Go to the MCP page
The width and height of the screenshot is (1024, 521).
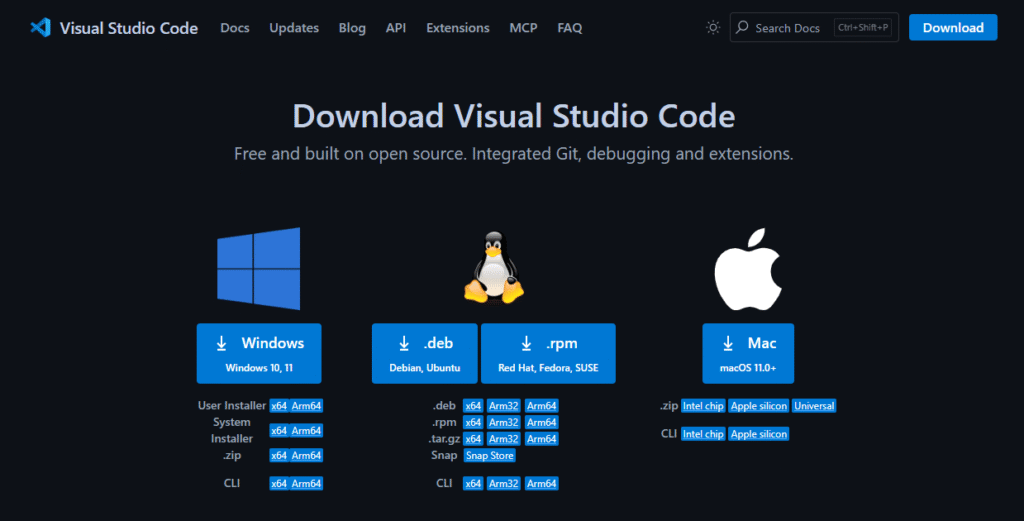point(523,28)
